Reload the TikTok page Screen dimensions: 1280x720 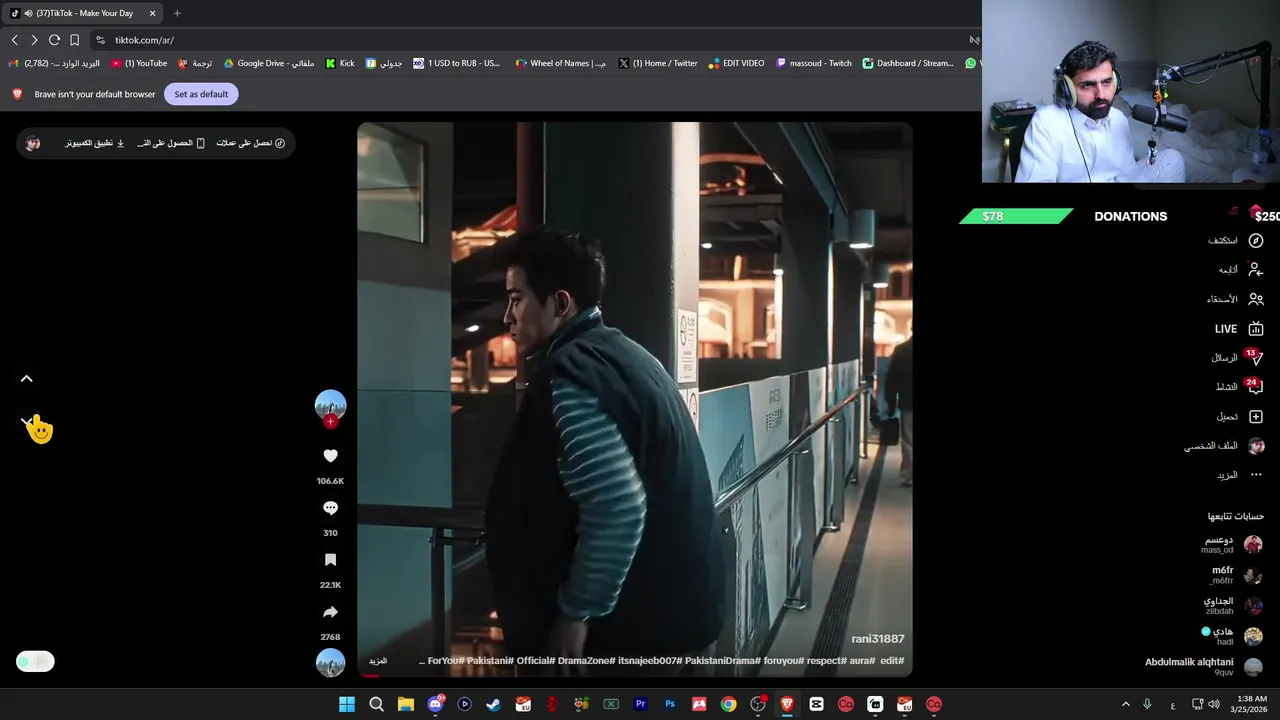54,40
